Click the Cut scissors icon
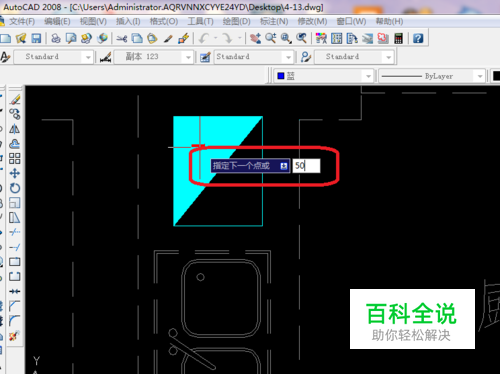 point(122,38)
